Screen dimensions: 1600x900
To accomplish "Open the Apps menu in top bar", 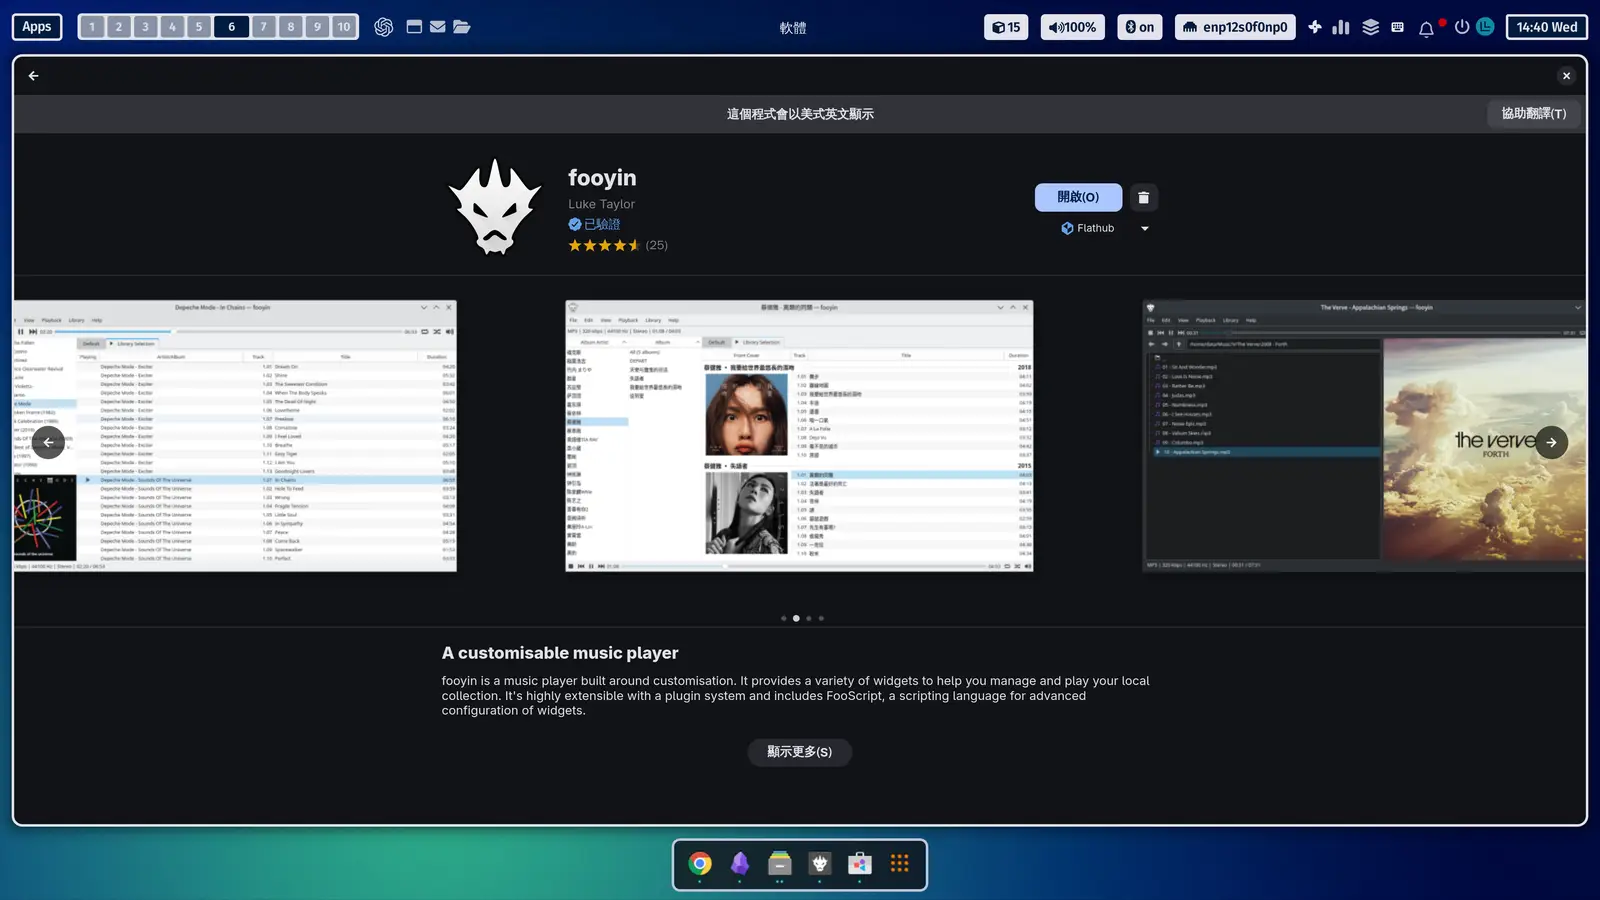I will pyautogui.click(x=37, y=27).
